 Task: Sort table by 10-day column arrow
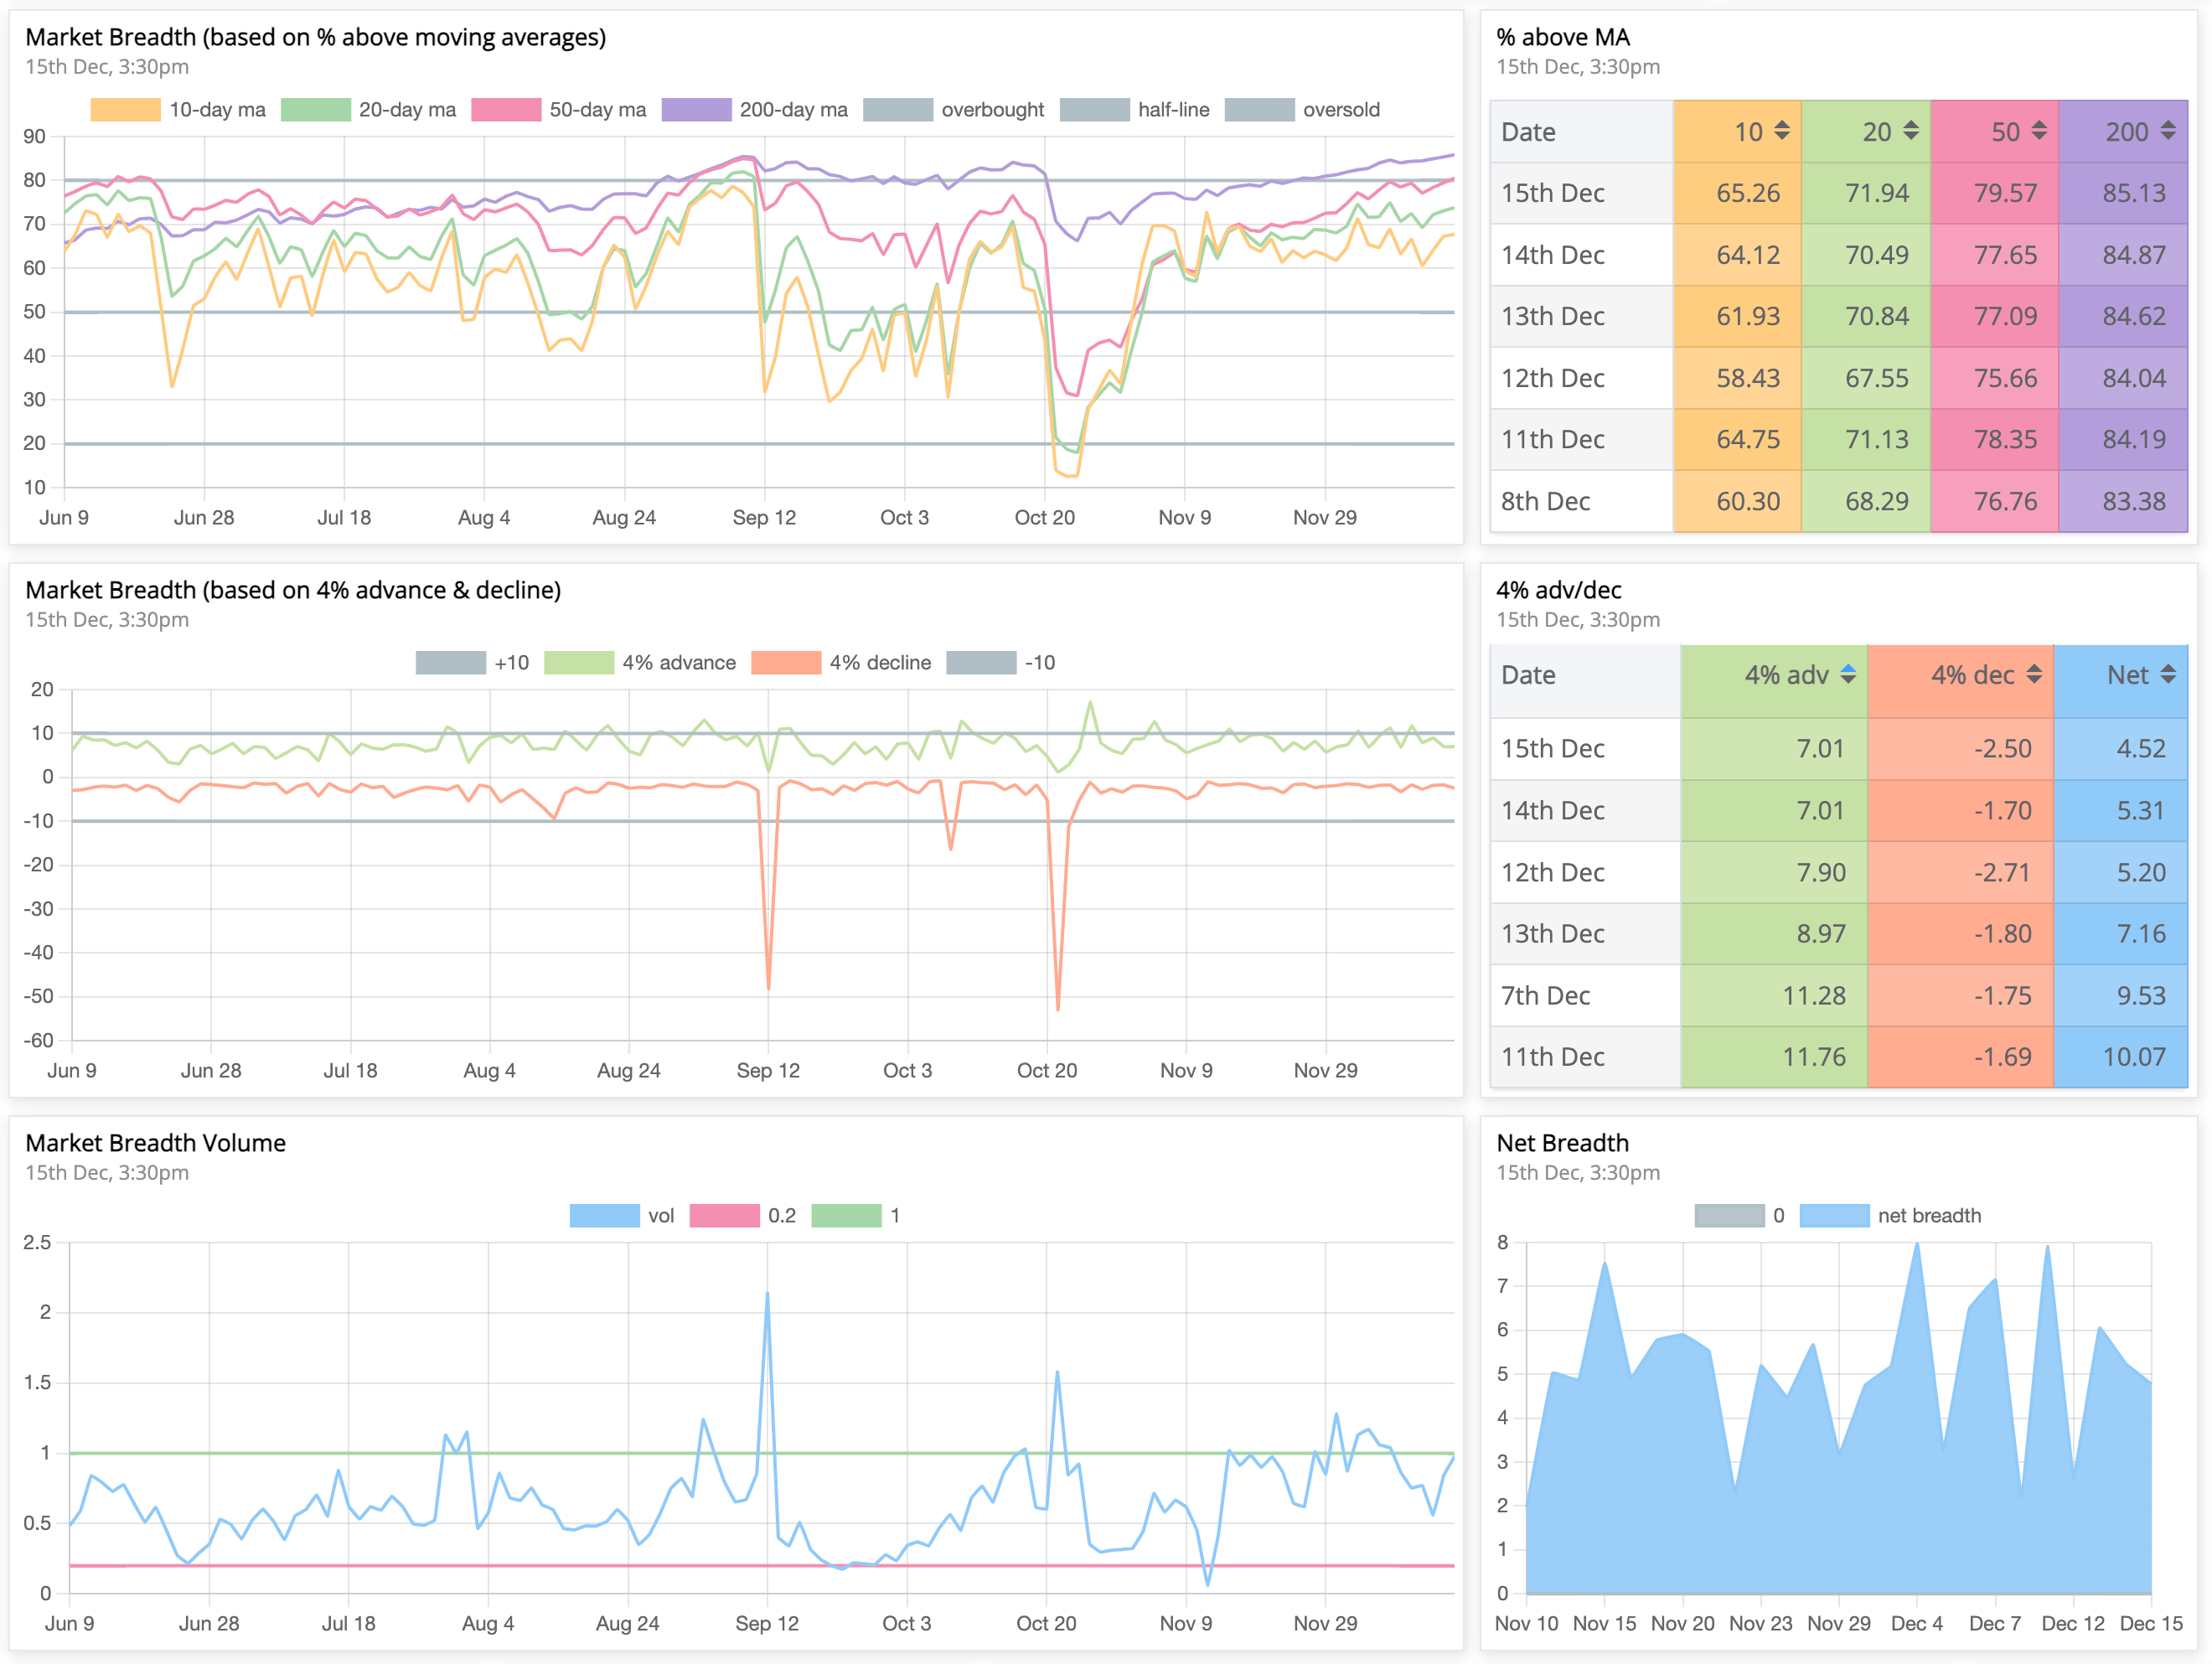[1782, 131]
